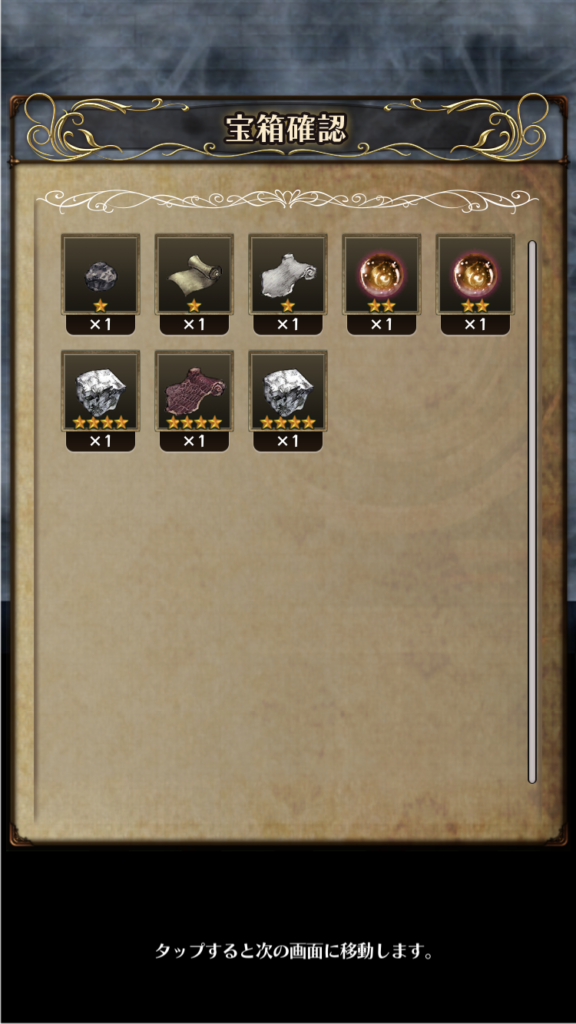Click the two stars on first amber orb
Screen dimensions: 576x1024
pos(382,306)
